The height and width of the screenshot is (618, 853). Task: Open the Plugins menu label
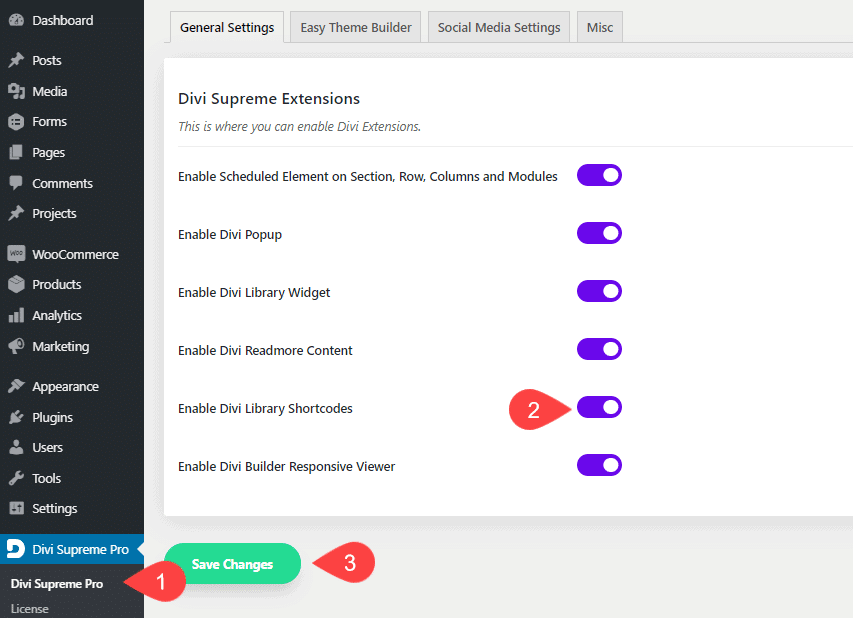point(53,418)
